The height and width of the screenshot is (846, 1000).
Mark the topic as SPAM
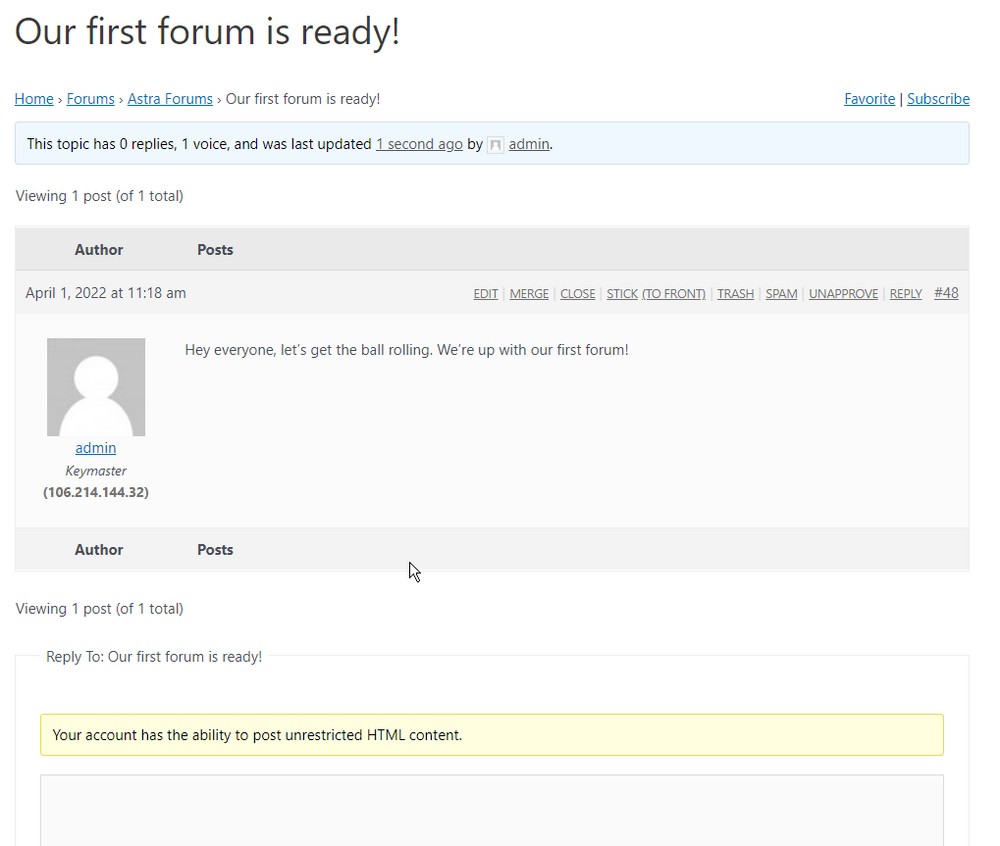click(781, 294)
